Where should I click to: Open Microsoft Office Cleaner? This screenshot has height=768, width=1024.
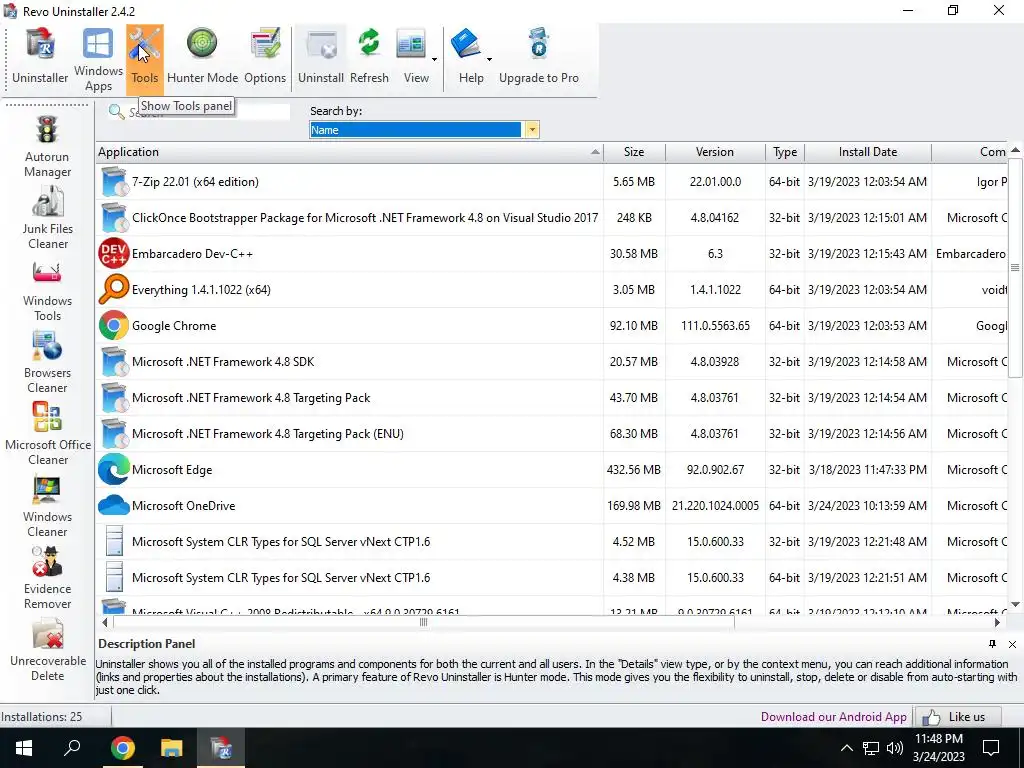pyautogui.click(x=48, y=435)
